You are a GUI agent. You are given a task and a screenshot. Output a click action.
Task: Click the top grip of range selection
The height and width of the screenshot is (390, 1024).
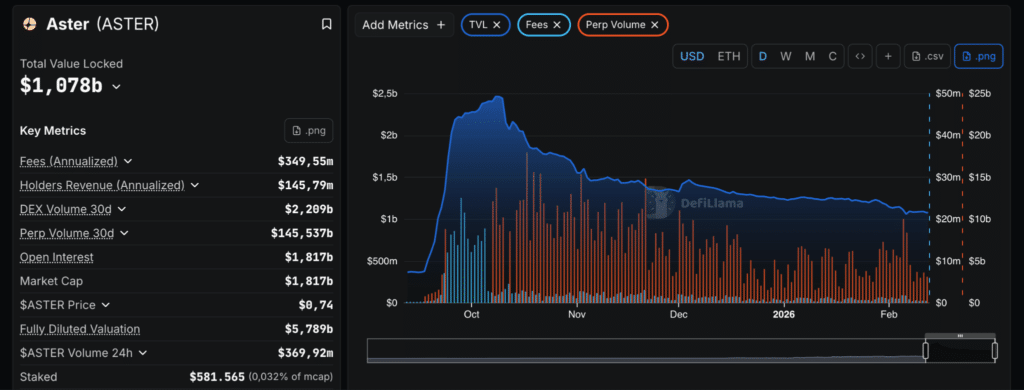pos(960,336)
